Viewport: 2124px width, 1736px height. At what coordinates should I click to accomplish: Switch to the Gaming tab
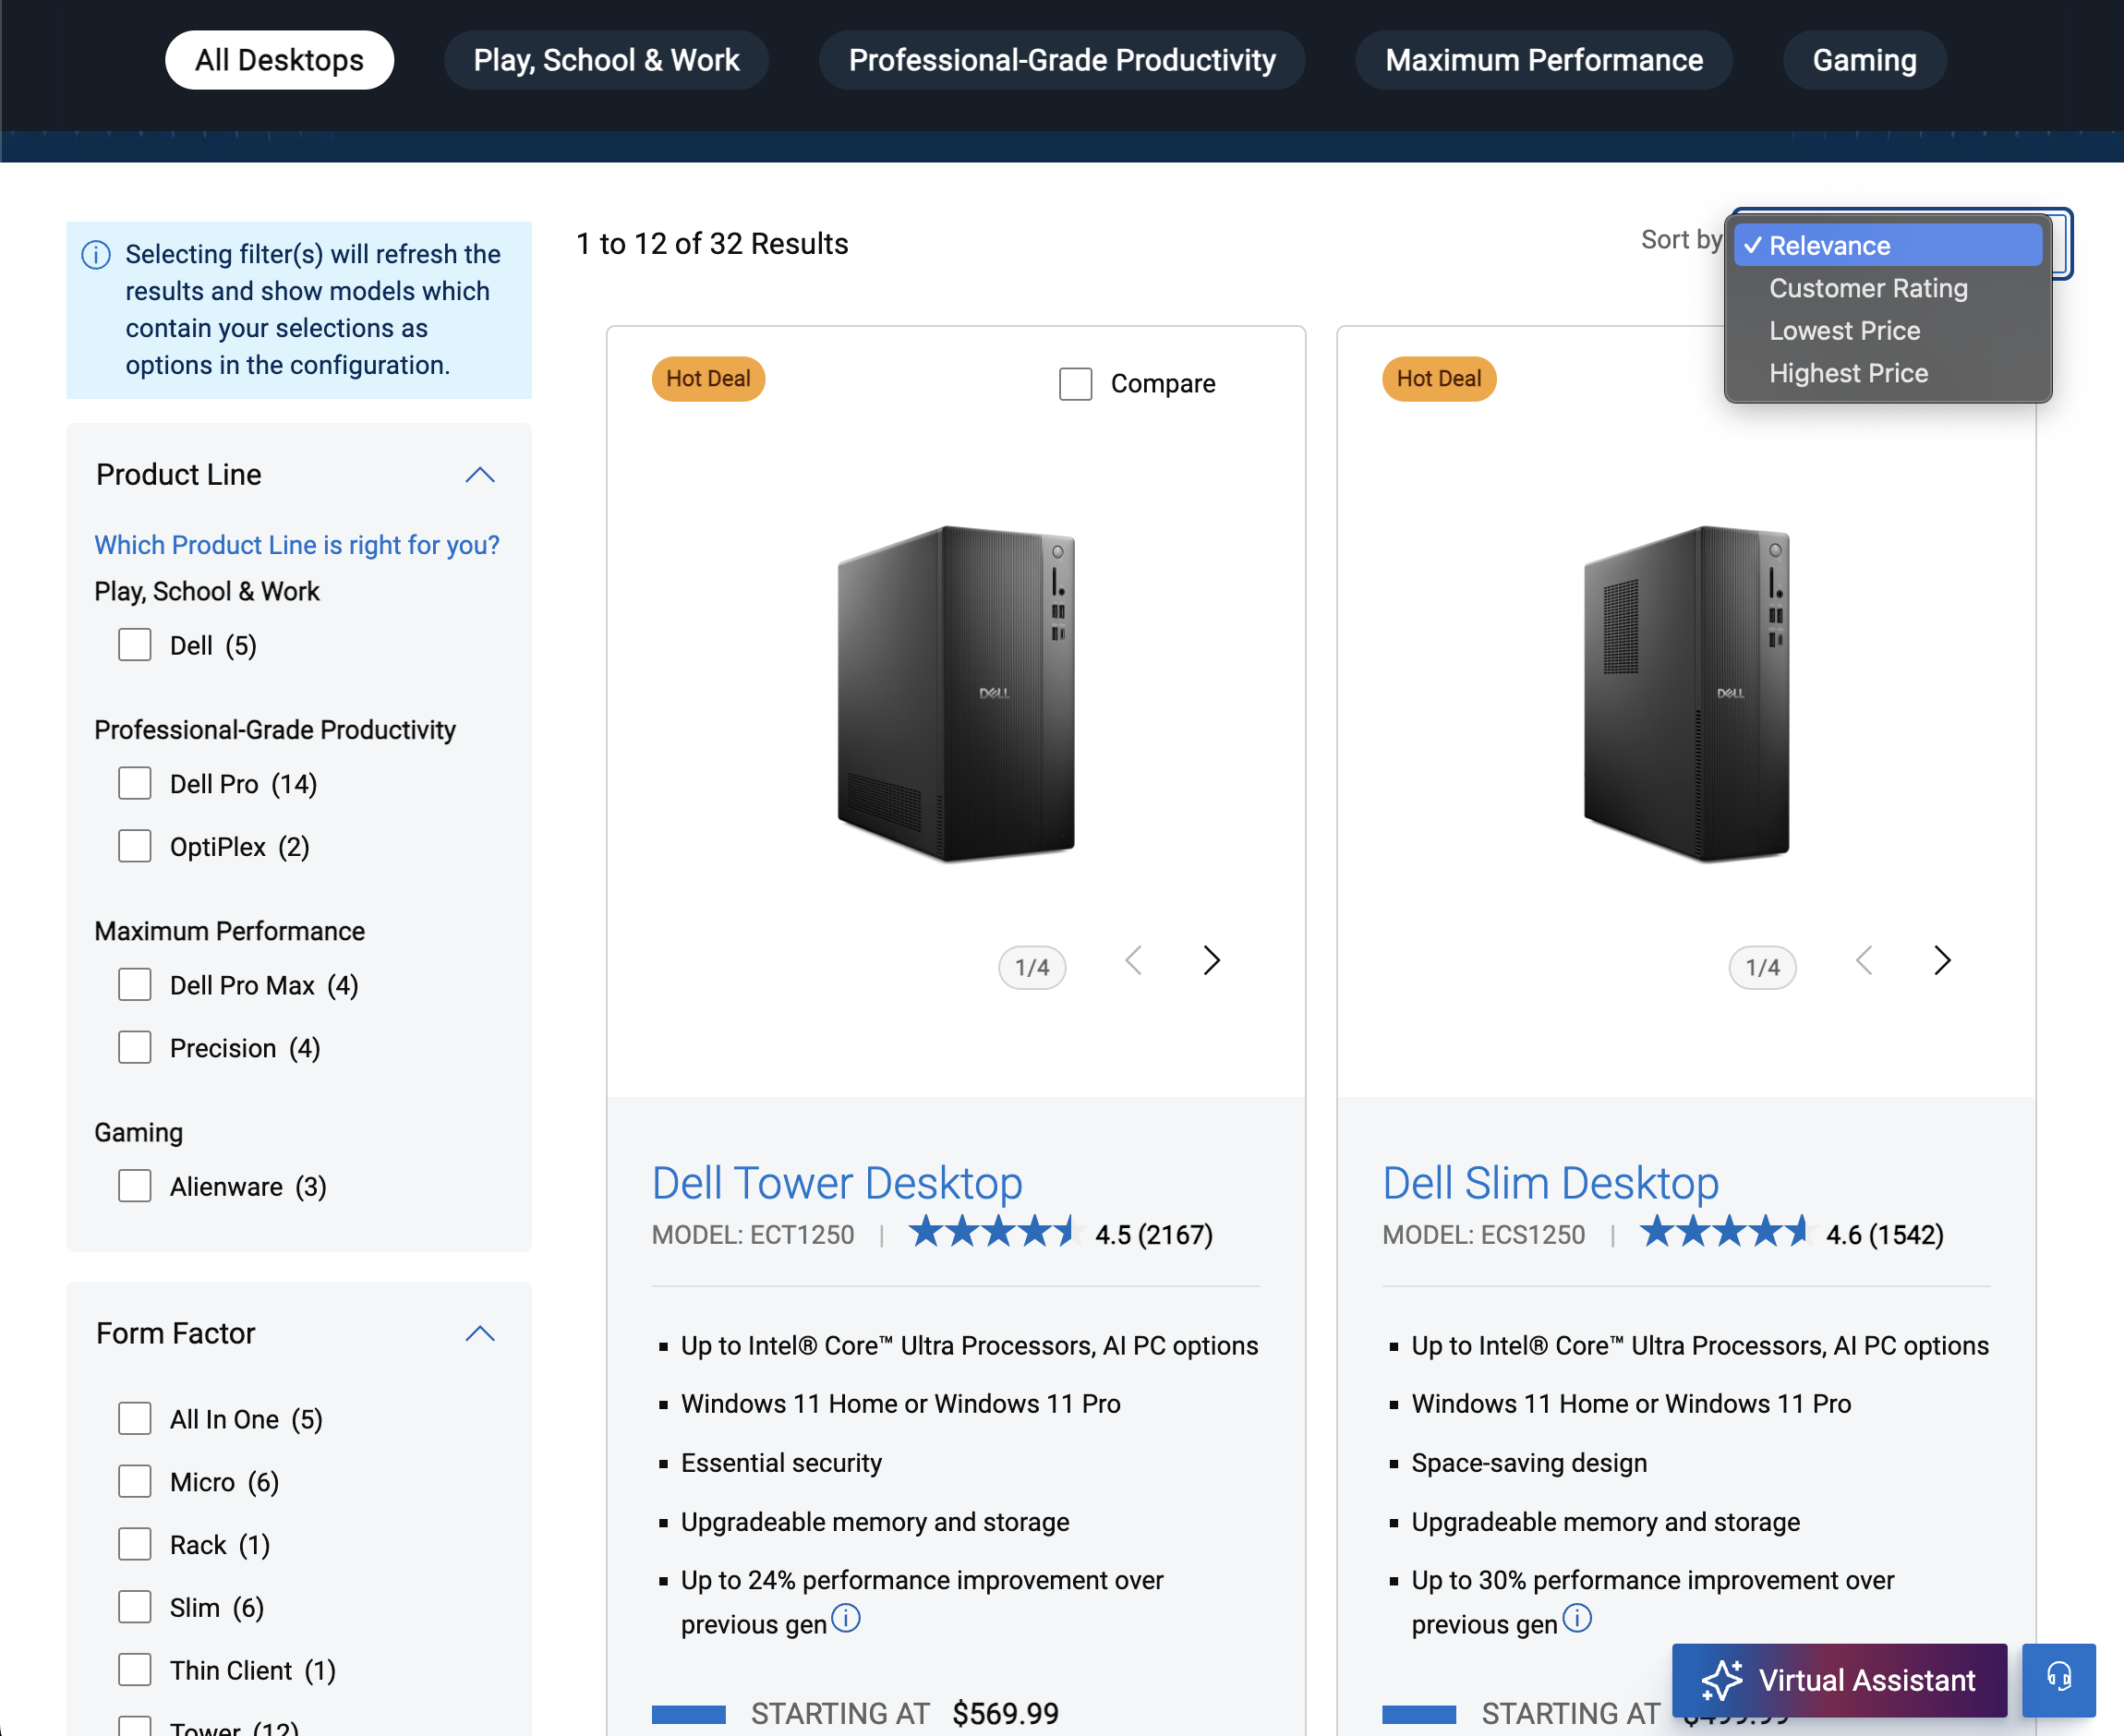point(1864,59)
